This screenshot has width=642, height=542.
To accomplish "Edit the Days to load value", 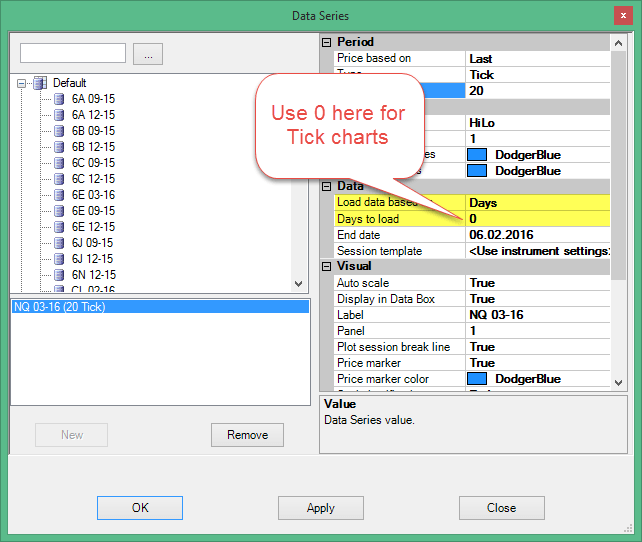I will (x=538, y=219).
